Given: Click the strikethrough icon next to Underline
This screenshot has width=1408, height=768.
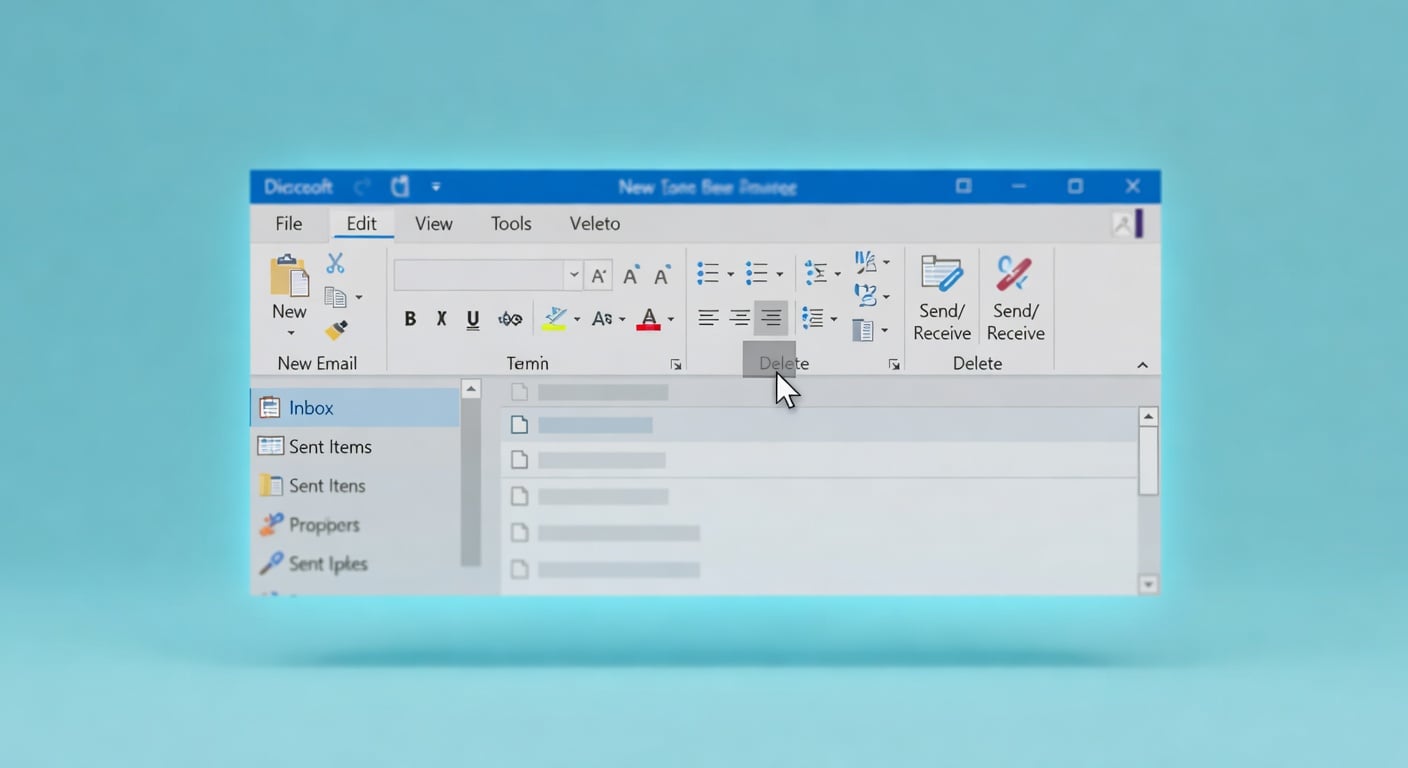Looking at the screenshot, I should pyautogui.click(x=510, y=319).
